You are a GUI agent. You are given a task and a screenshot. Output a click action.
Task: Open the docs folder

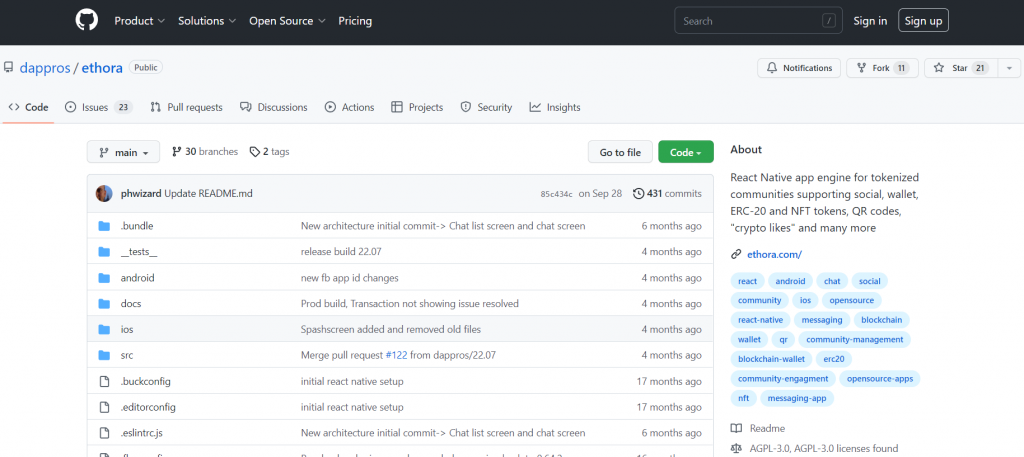(x=131, y=304)
